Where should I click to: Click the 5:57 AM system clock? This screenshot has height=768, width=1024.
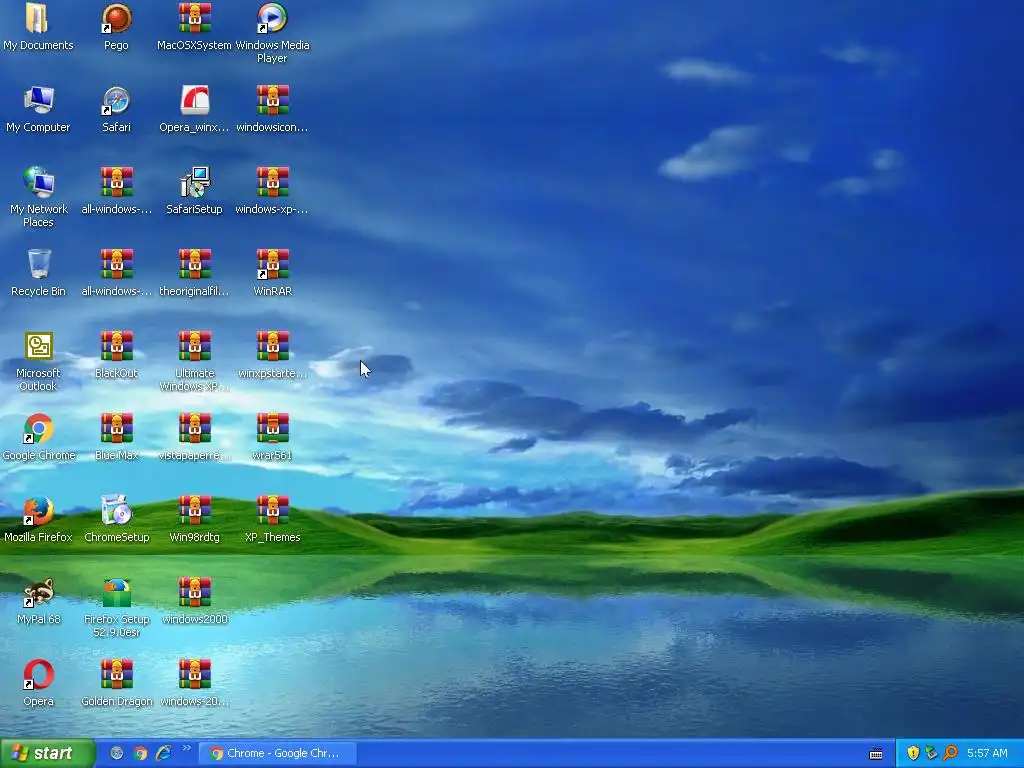(987, 753)
